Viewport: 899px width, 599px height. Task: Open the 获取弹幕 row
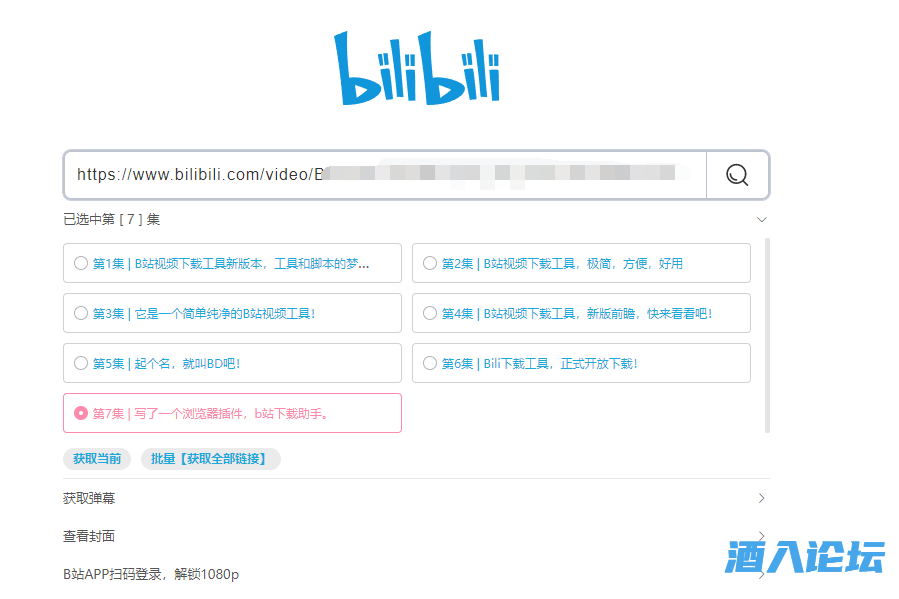pyautogui.click(x=416, y=498)
